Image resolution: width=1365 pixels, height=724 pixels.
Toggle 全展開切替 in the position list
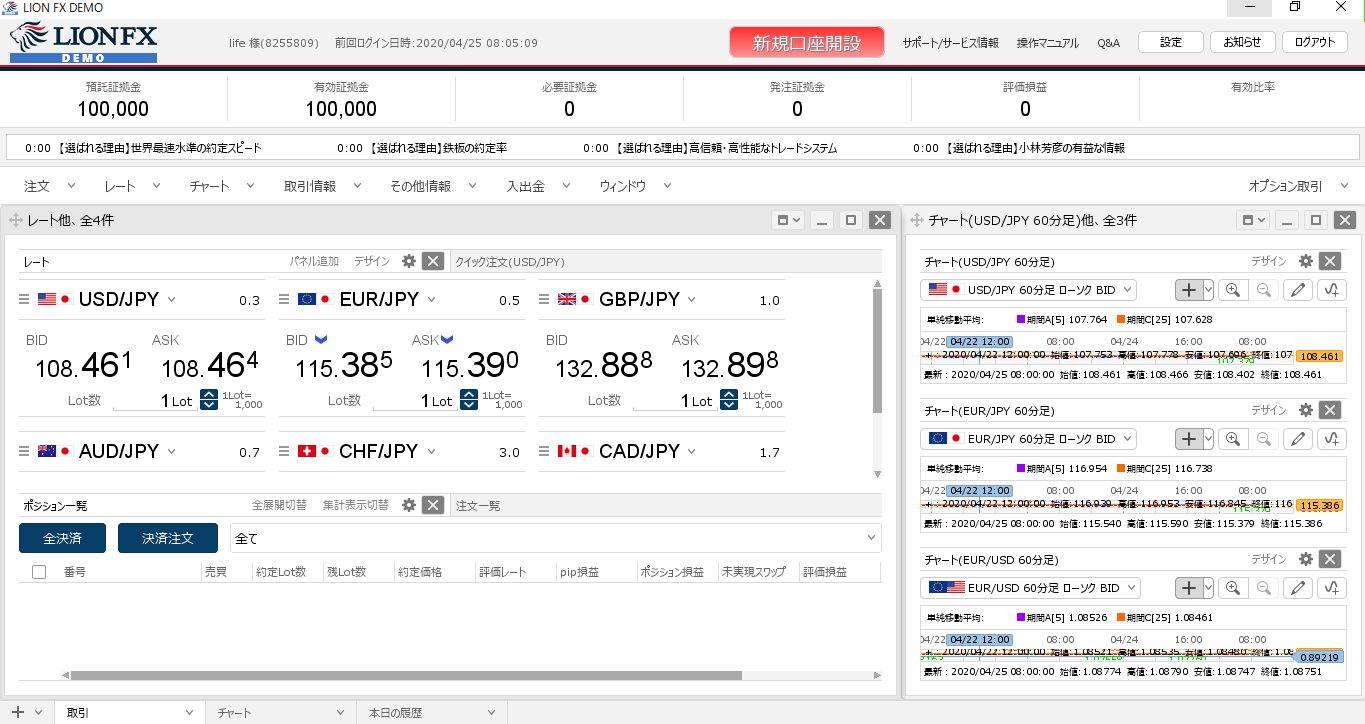279,505
